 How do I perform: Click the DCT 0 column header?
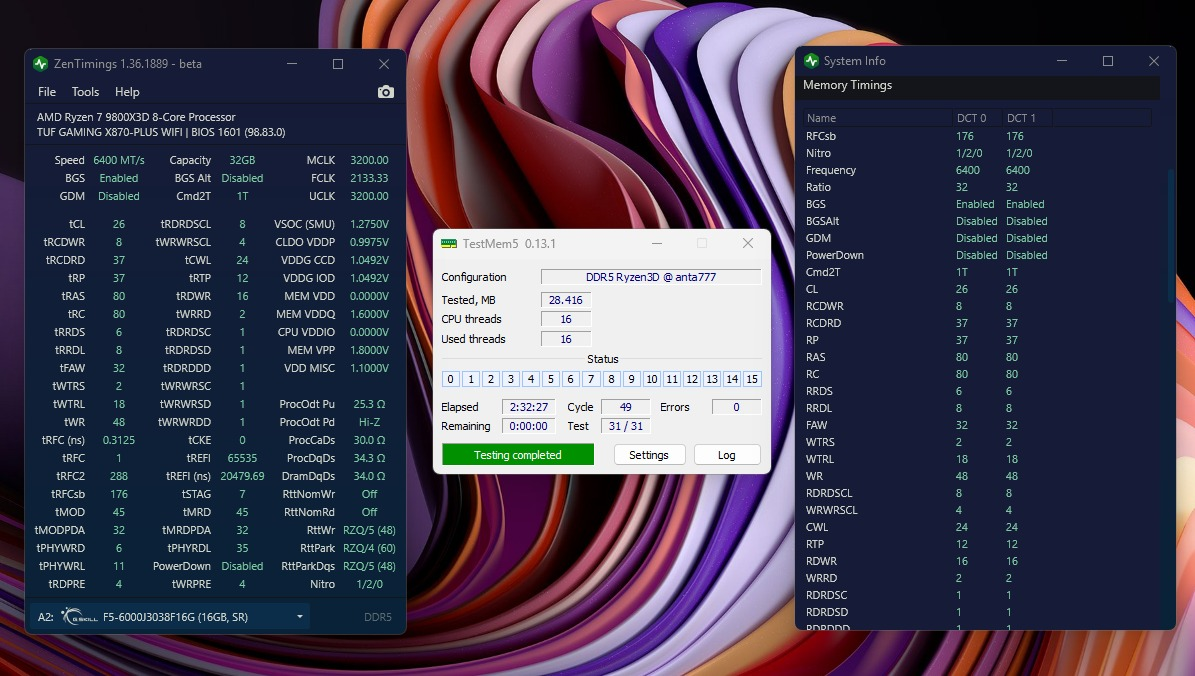[x=977, y=118]
